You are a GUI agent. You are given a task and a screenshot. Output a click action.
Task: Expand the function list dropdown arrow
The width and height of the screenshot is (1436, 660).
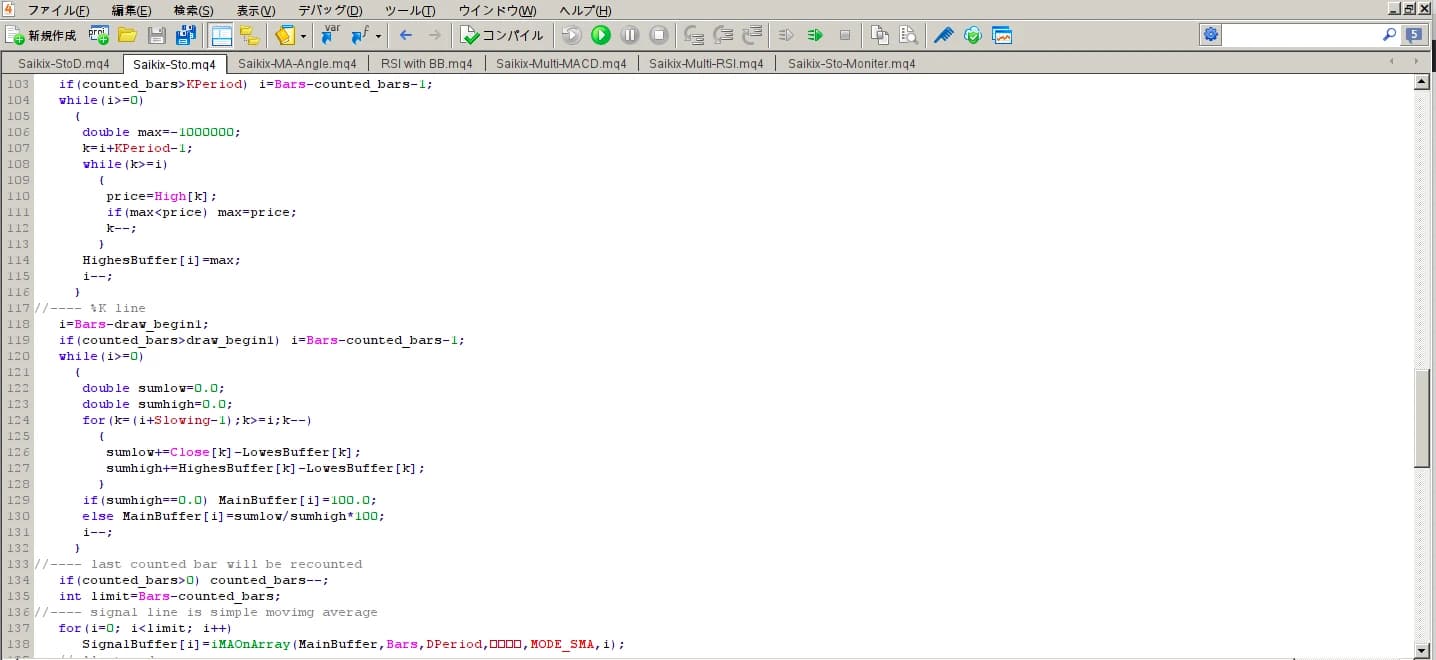click(378, 36)
